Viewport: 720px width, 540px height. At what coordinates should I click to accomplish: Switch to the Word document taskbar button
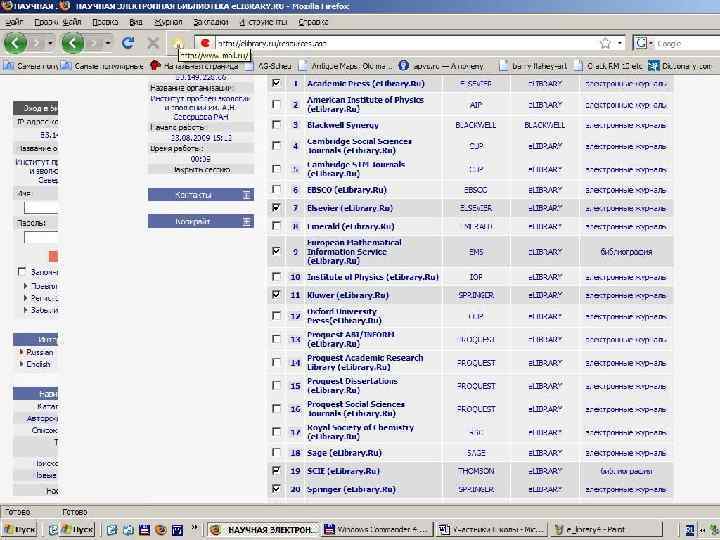pyautogui.click(x=491, y=529)
